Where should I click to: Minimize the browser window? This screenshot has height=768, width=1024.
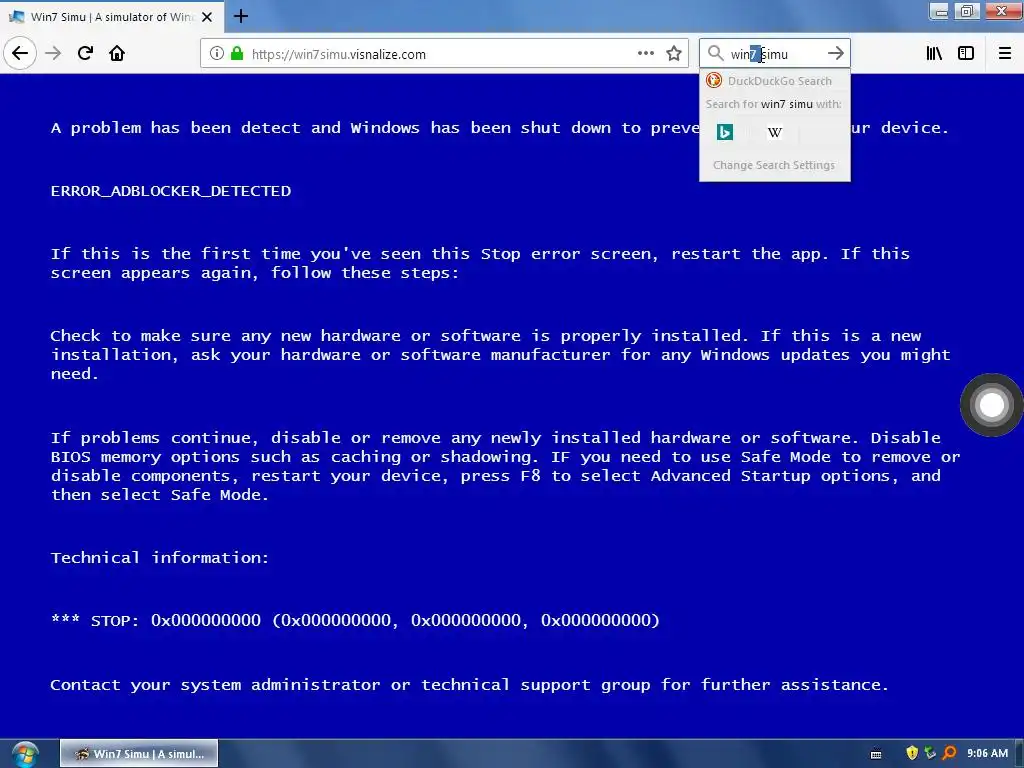(940, 10)
